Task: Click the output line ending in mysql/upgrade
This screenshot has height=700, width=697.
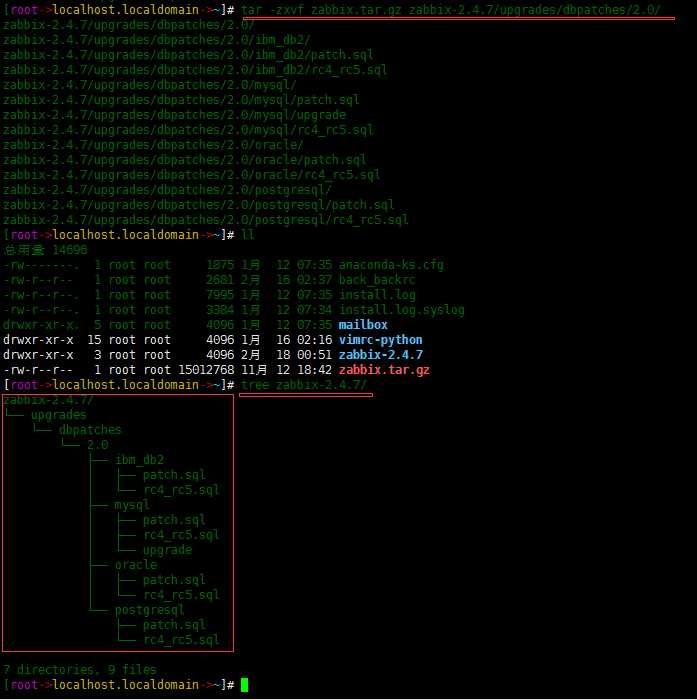Action: 174,115
